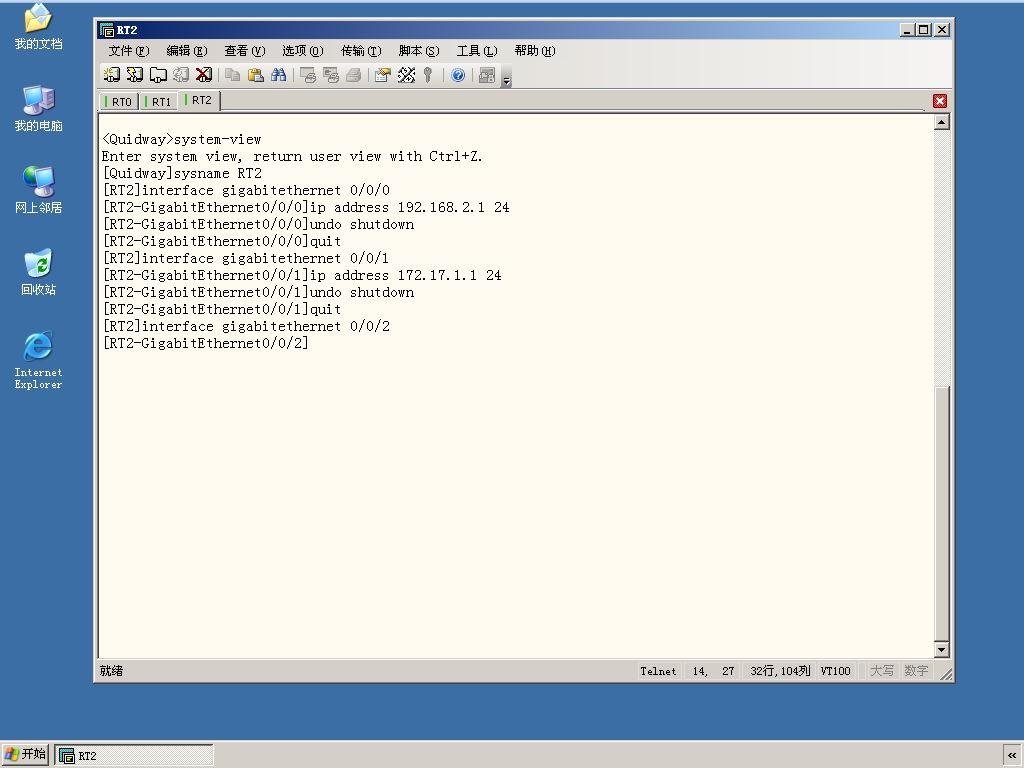Click VT100 in the status bar
1024x768 pixels.
pyautogui.click(x=835, y=671)
